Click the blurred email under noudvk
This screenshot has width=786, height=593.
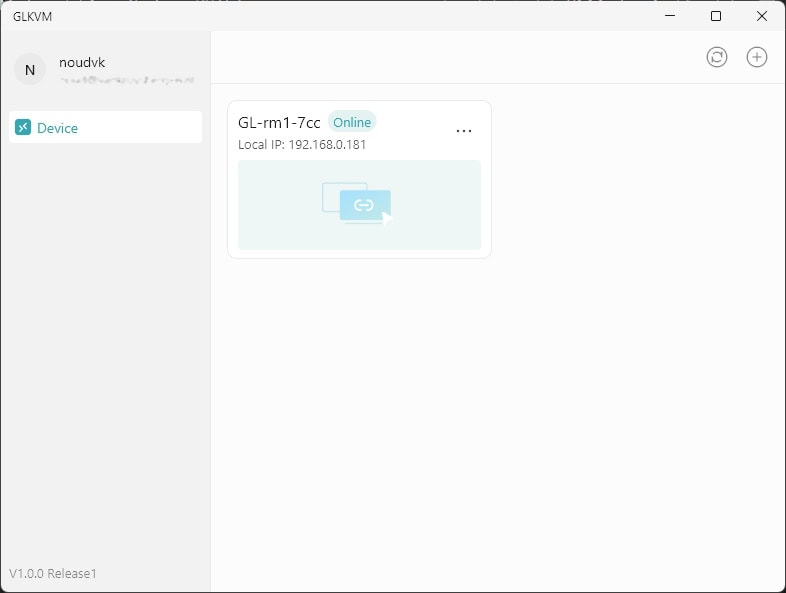pos(126,79)
